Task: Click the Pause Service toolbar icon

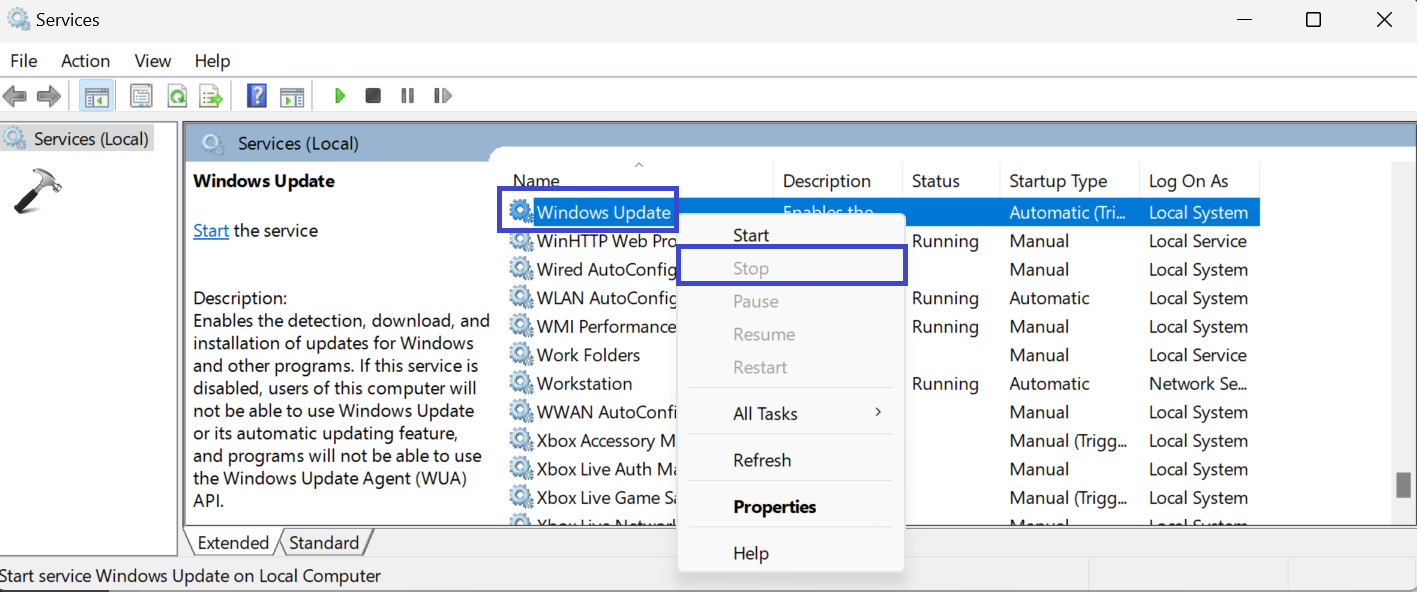Action: (407, 96)
